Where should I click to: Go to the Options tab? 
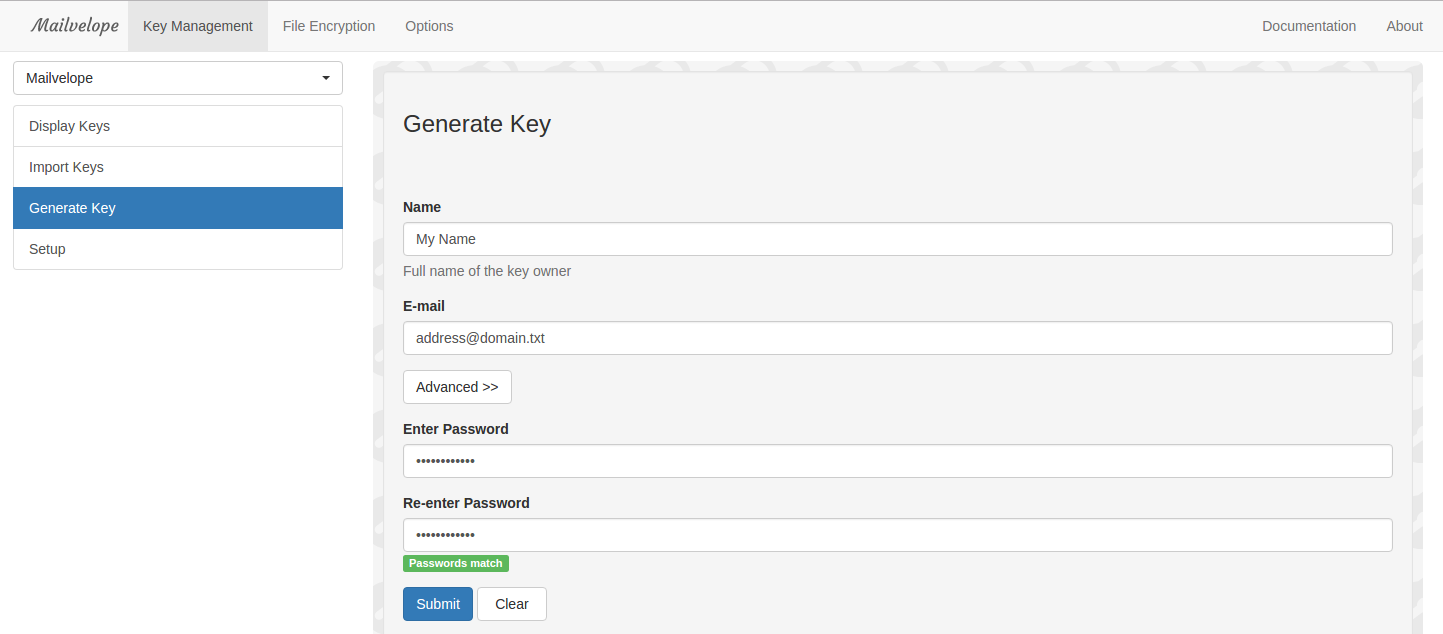point(429,26)
